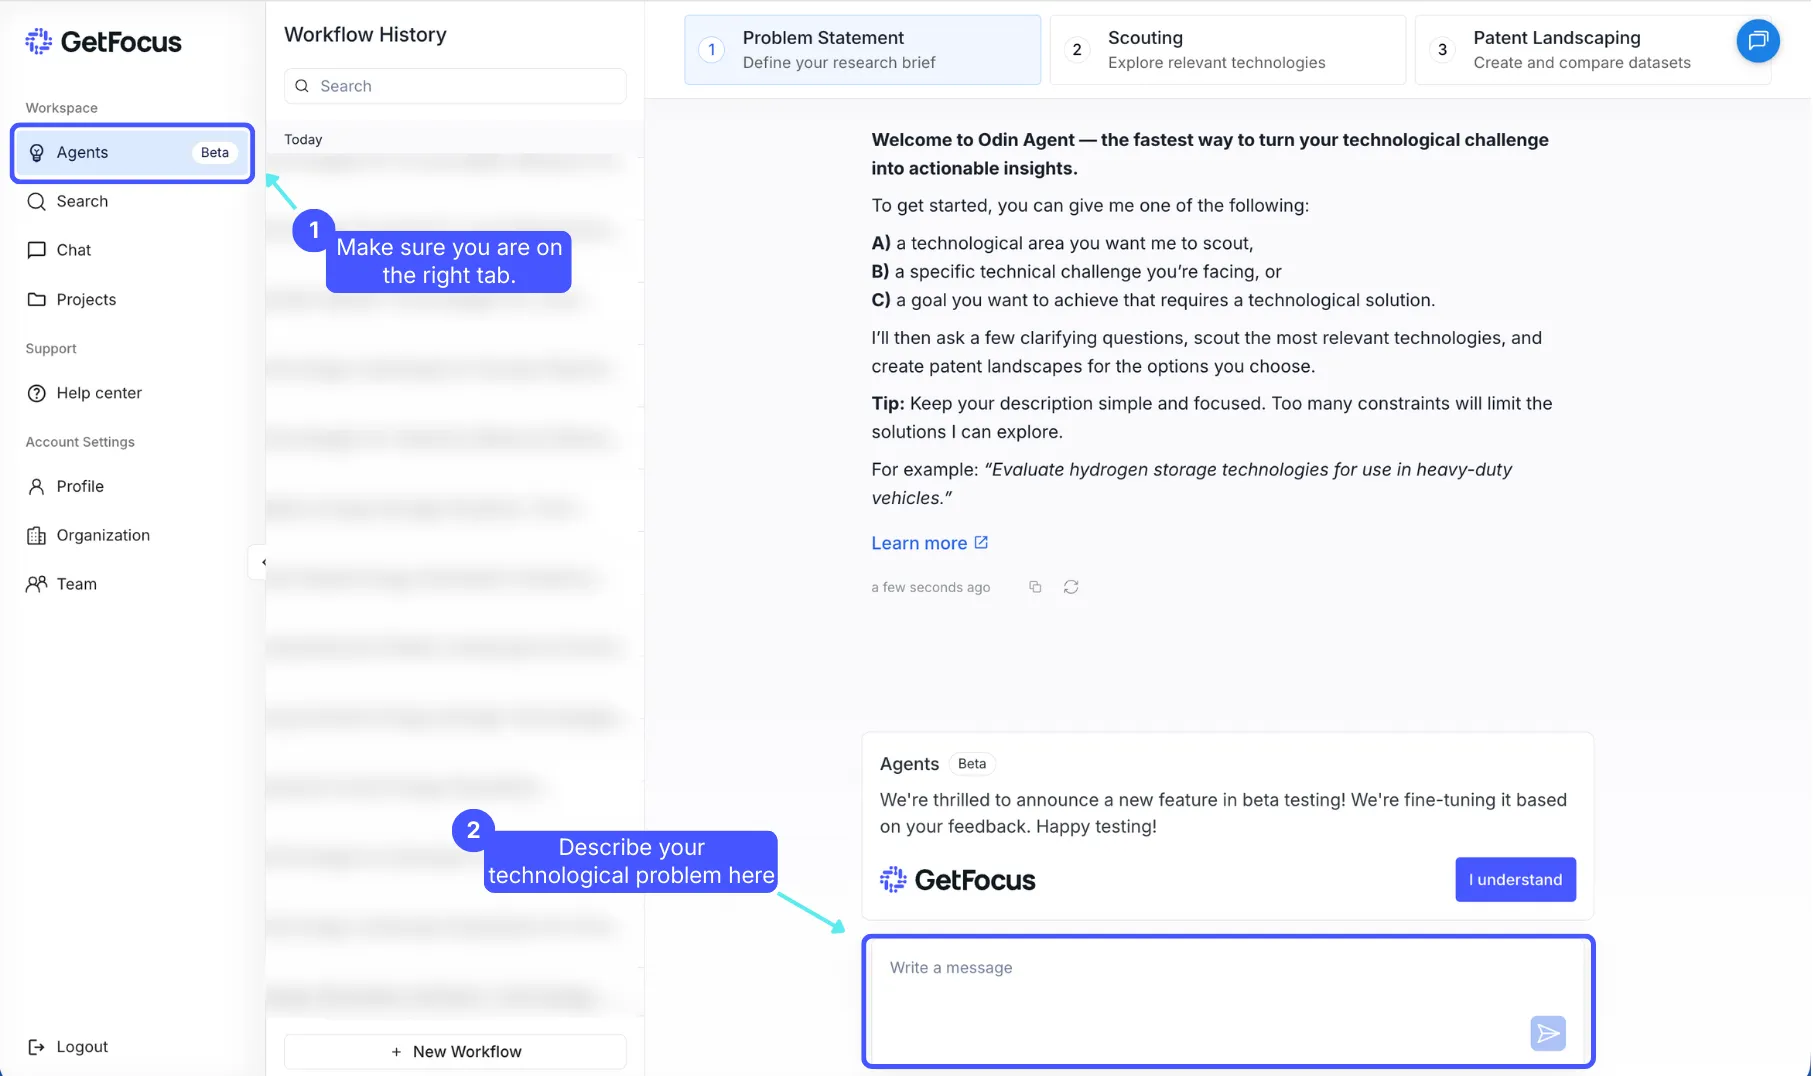This screenshot has width=1813, height=1076.
Task: Click the magnifier icon in workflow search
Action: click(302, 86)
